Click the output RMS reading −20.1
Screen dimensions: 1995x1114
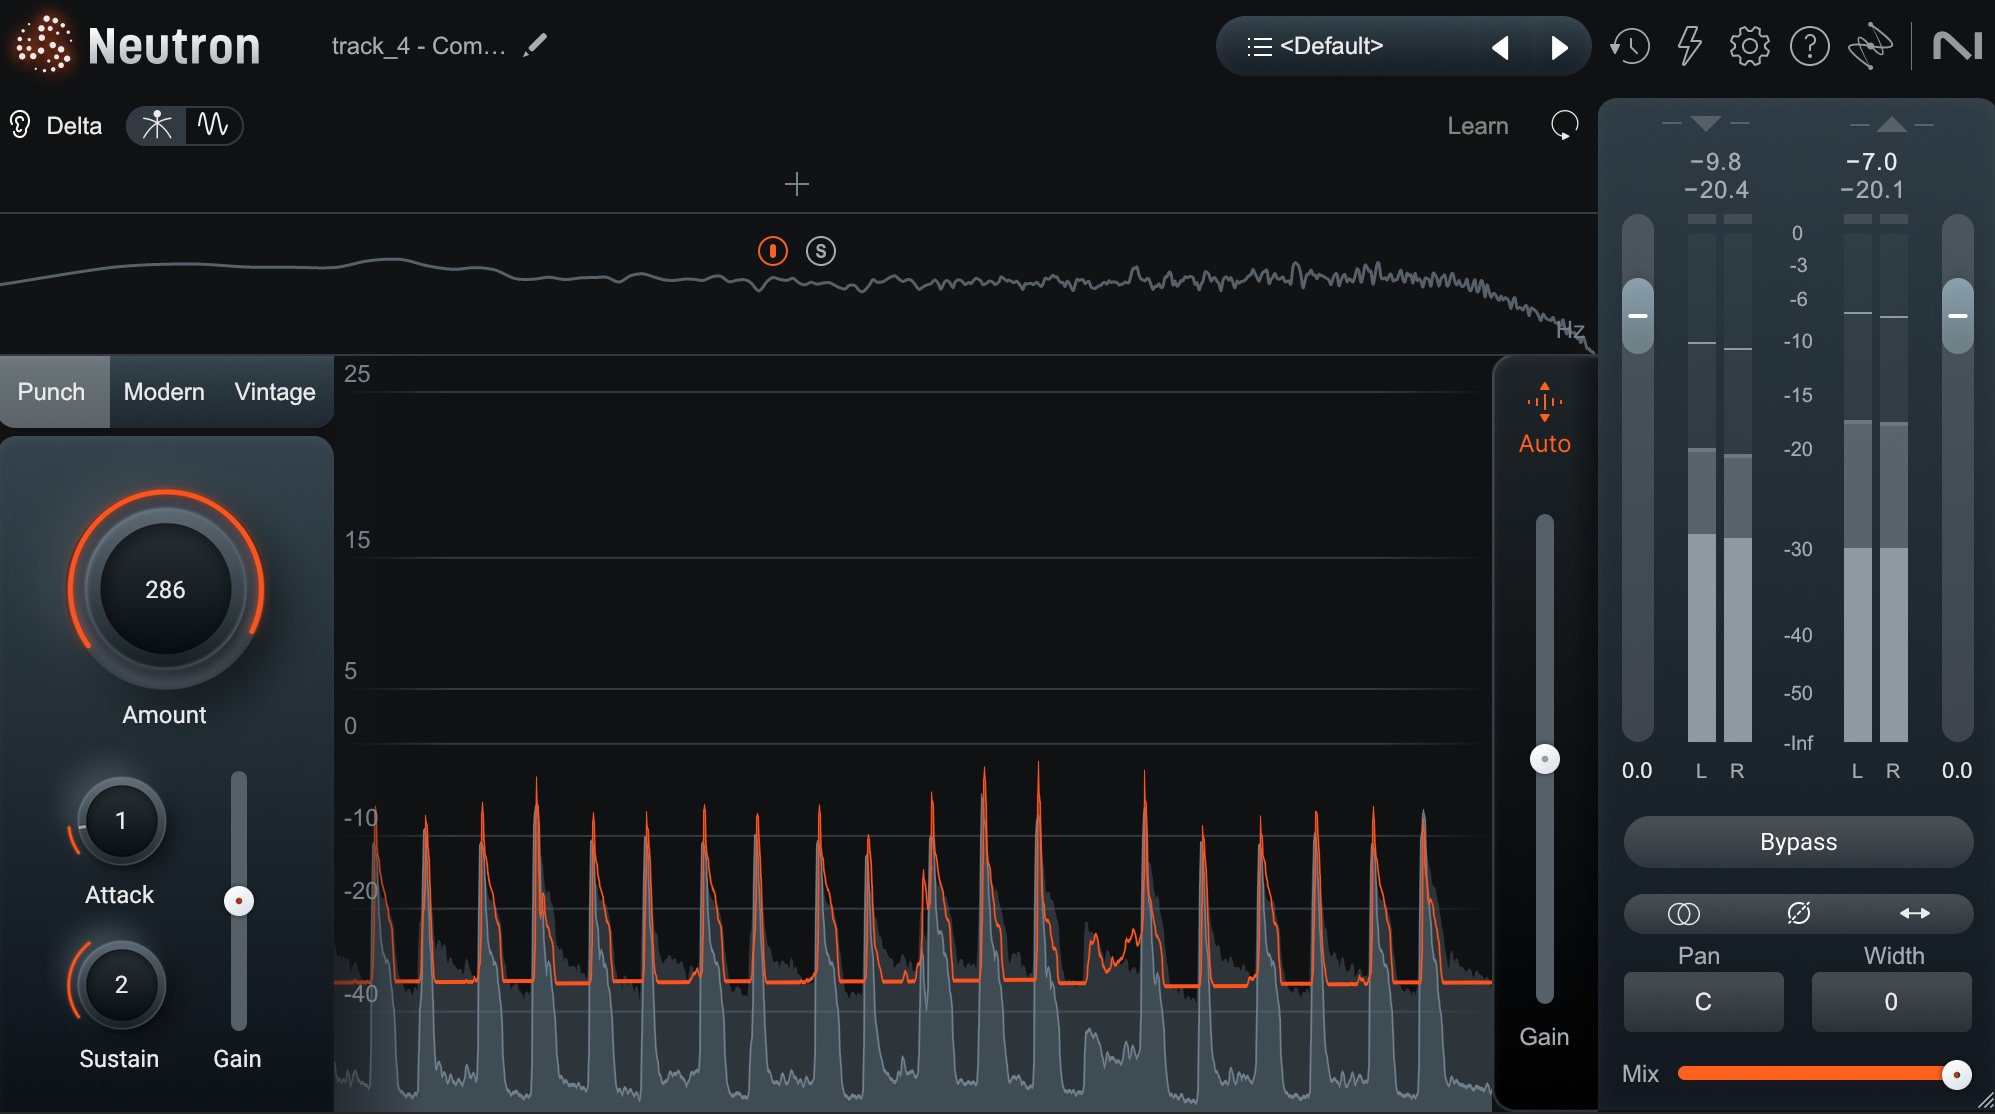click(x=1872, y=190)
